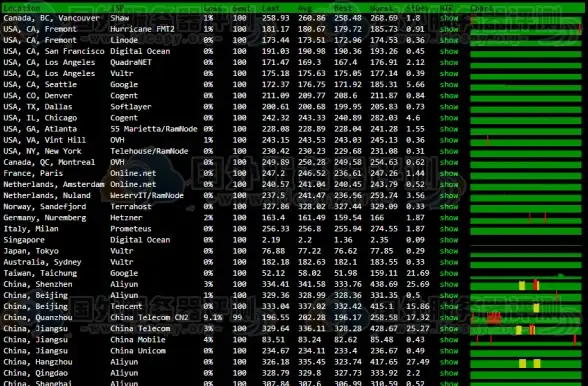Select ISP name WeservIT/RamNode
The image size is (588, 386).
[x=147, y=195]
